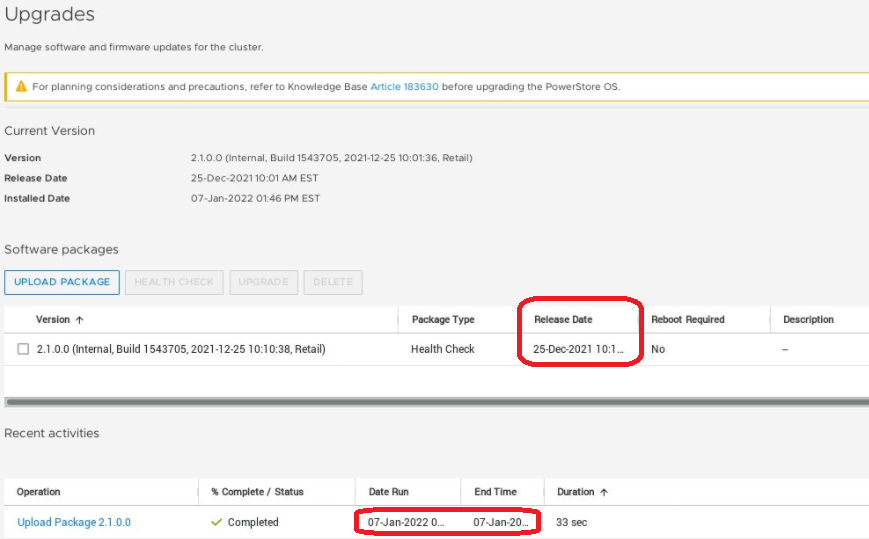This screenshot has width=869, height=539.
Task: Select the End Time column header
Action: coord(495,492)
